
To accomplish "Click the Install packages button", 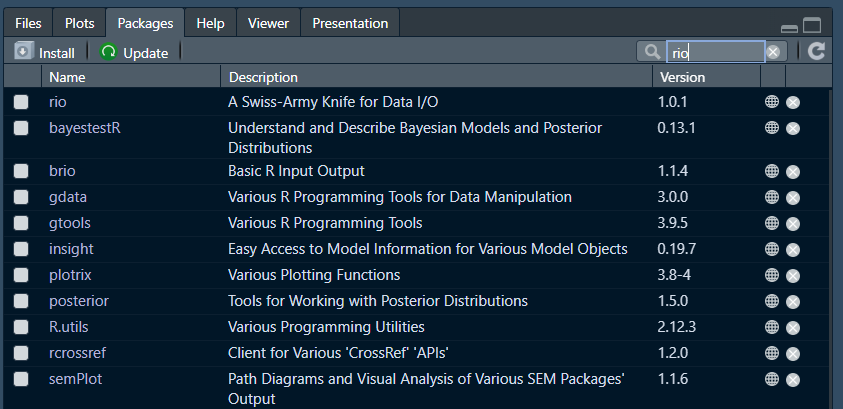I will [x=45, y=52].
